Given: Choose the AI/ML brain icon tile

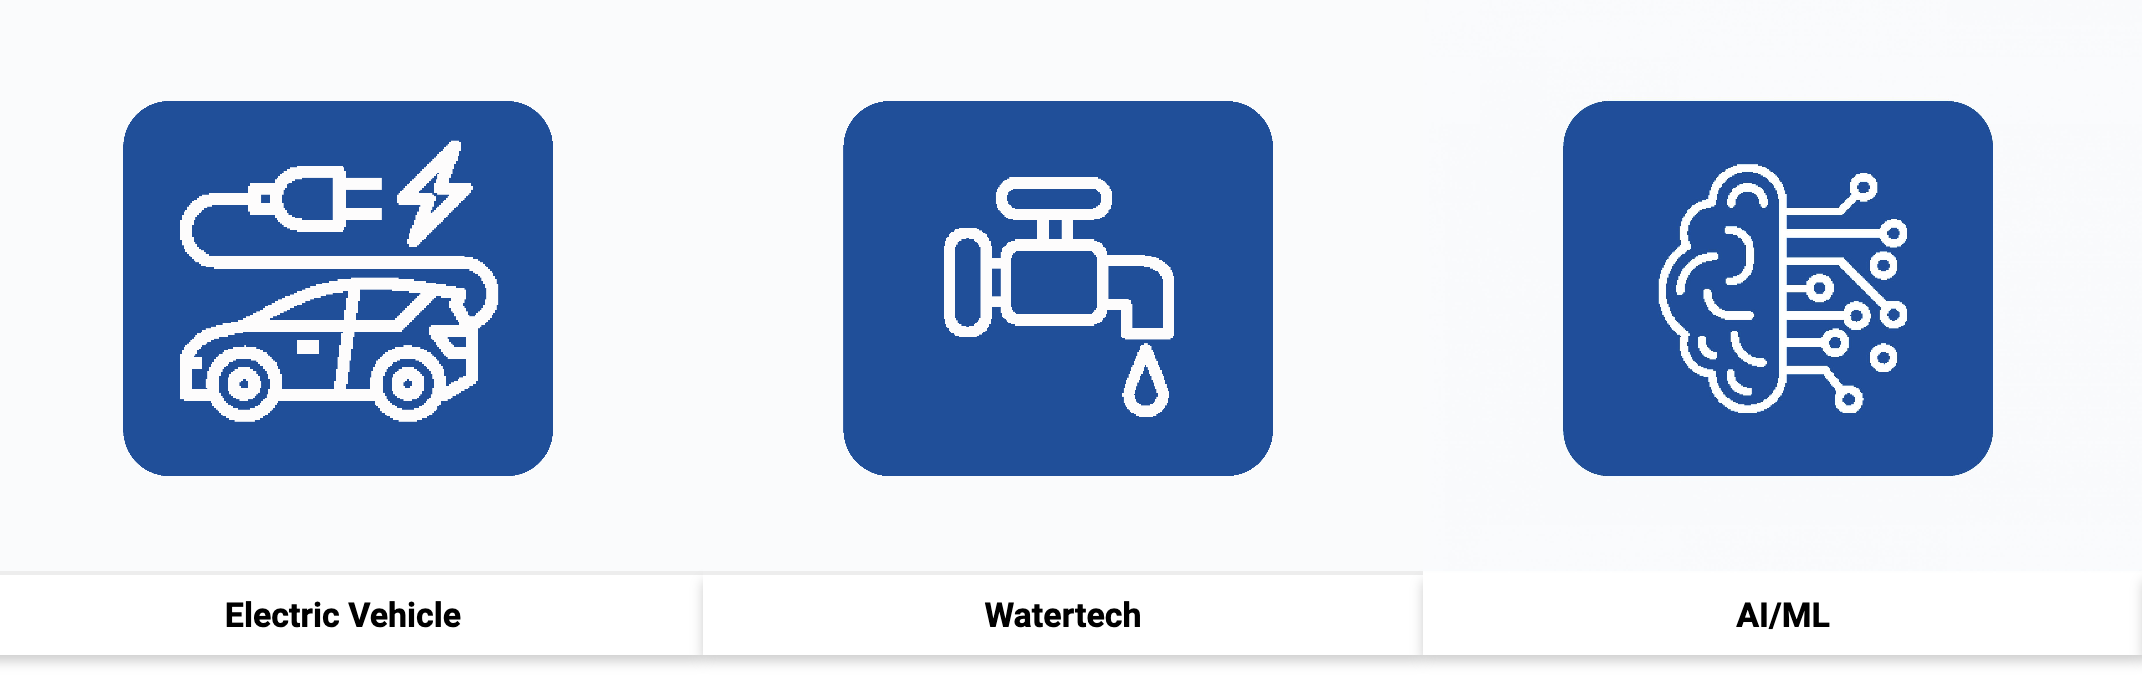Looking at the screenshot, I should (x=1778, y=288).
